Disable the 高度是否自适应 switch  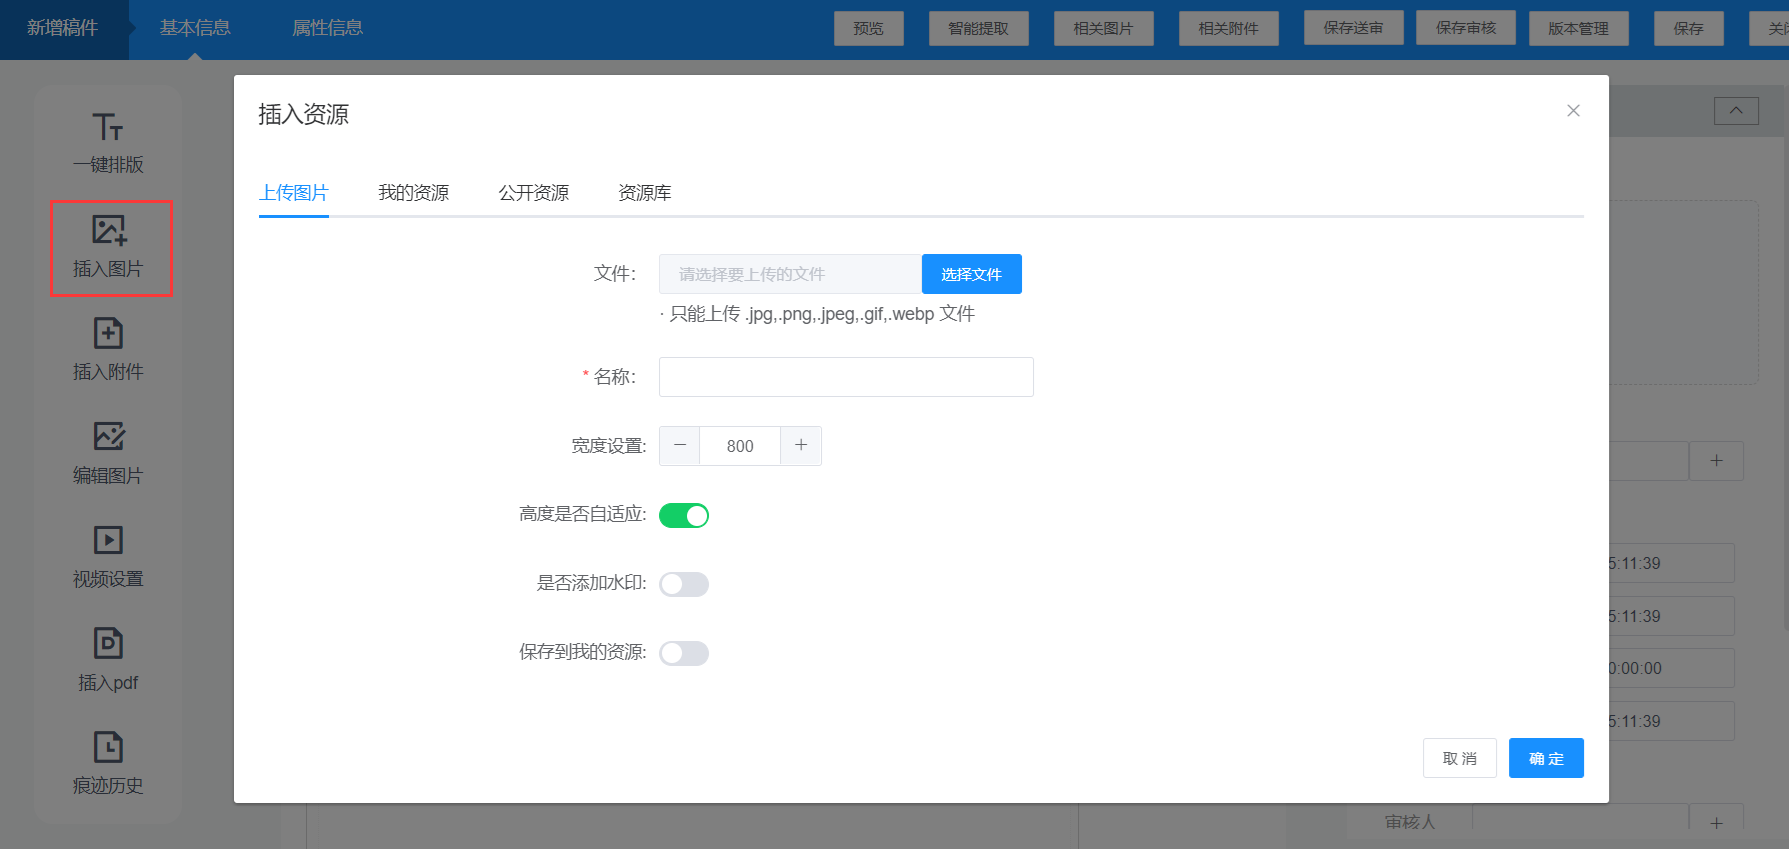[684, 515]
